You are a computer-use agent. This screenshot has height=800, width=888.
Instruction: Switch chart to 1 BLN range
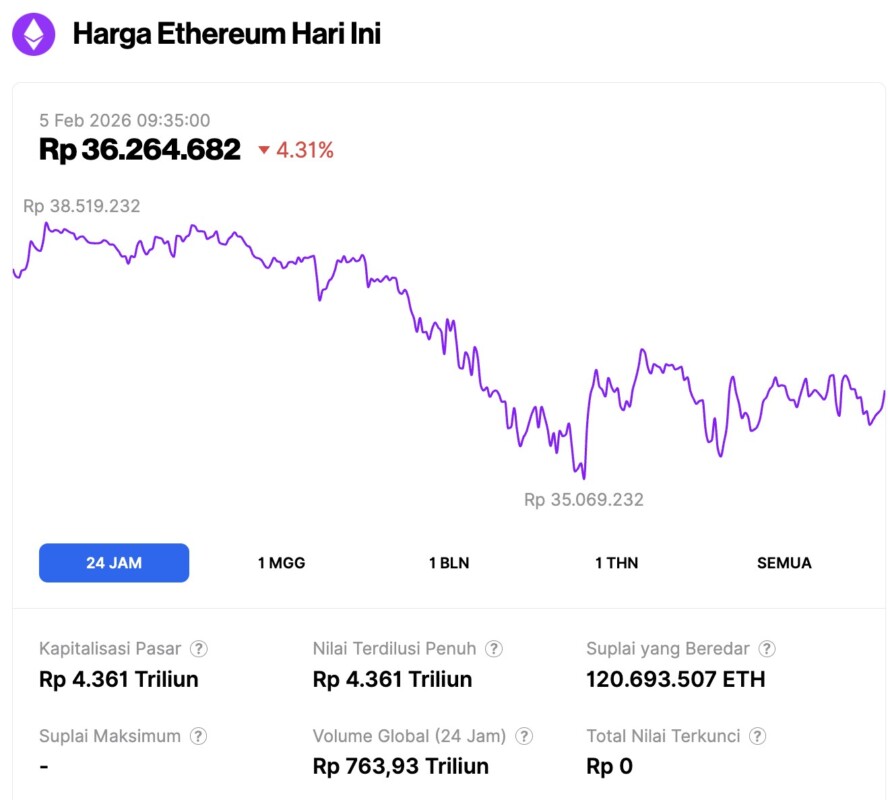pos(449,563)
